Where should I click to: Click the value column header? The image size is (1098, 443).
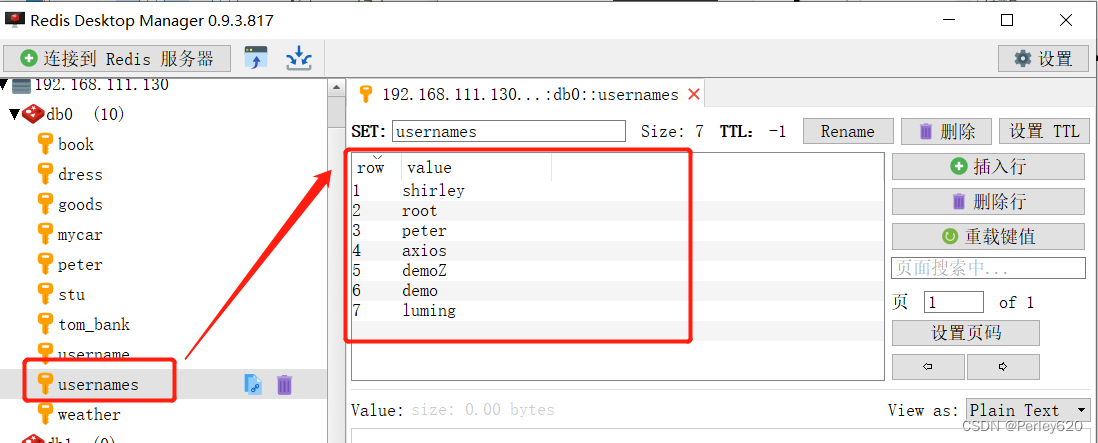(x=476, y=167)
